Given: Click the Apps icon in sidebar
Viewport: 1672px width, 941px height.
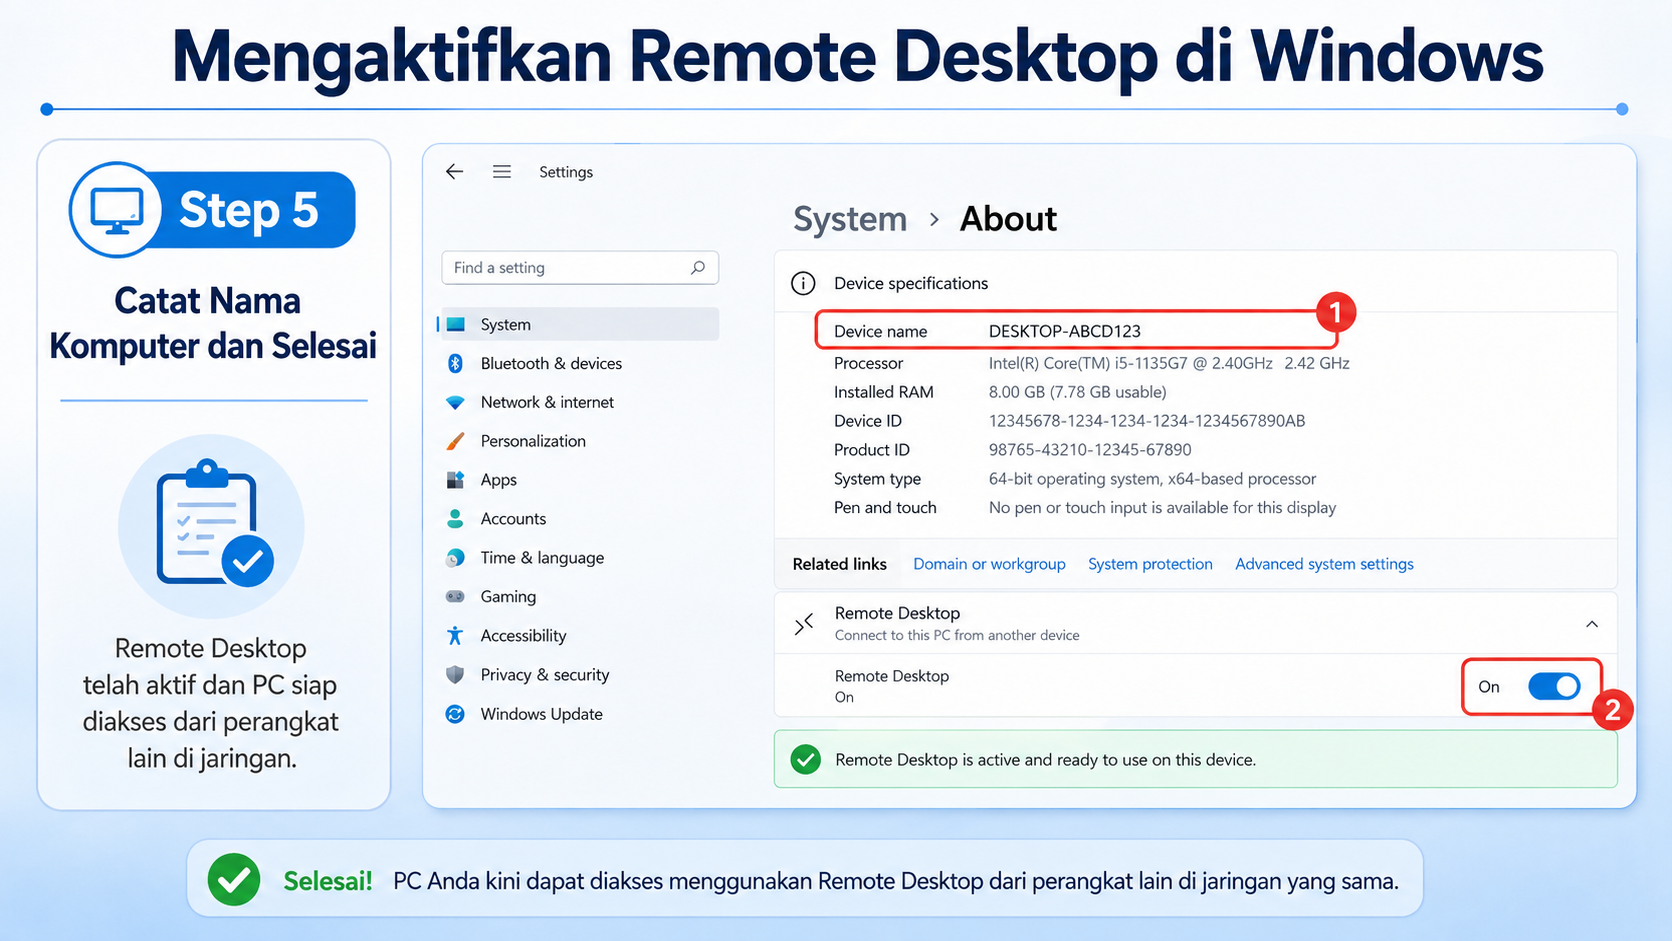Looking at the screenshot, I should [455, 480].
